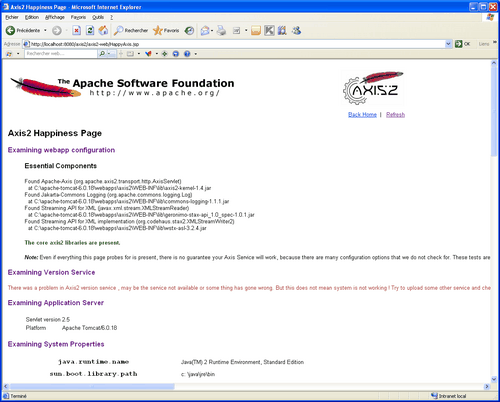Click the Stop loading icon

77,31
